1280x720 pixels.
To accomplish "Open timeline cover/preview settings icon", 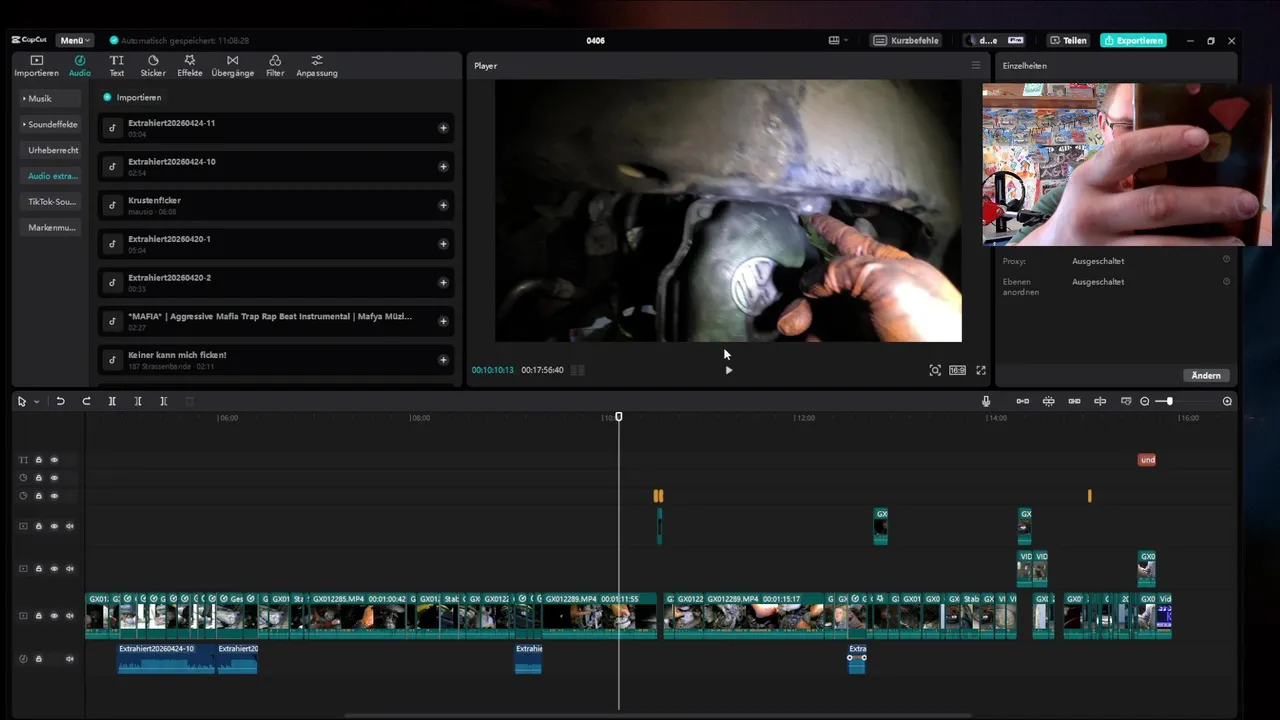I will pyautogui.click(x=1126, y=401).
